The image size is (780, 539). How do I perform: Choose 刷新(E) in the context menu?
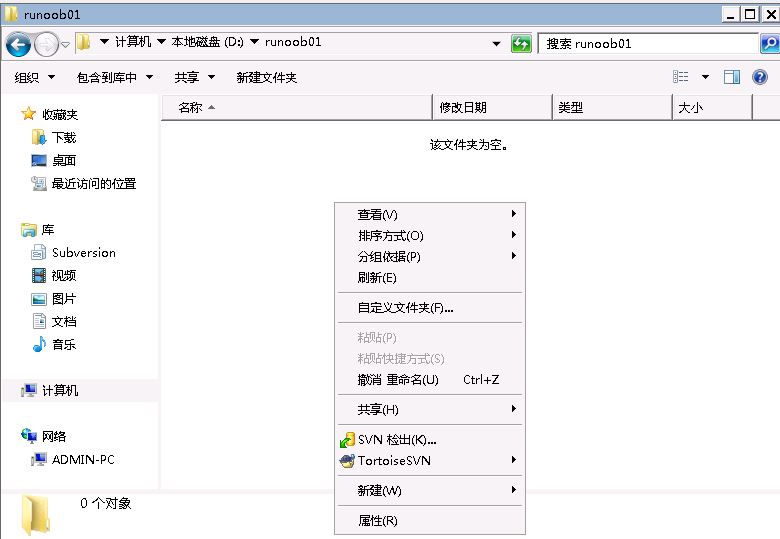pyautogui.click(x=377, y=278)
